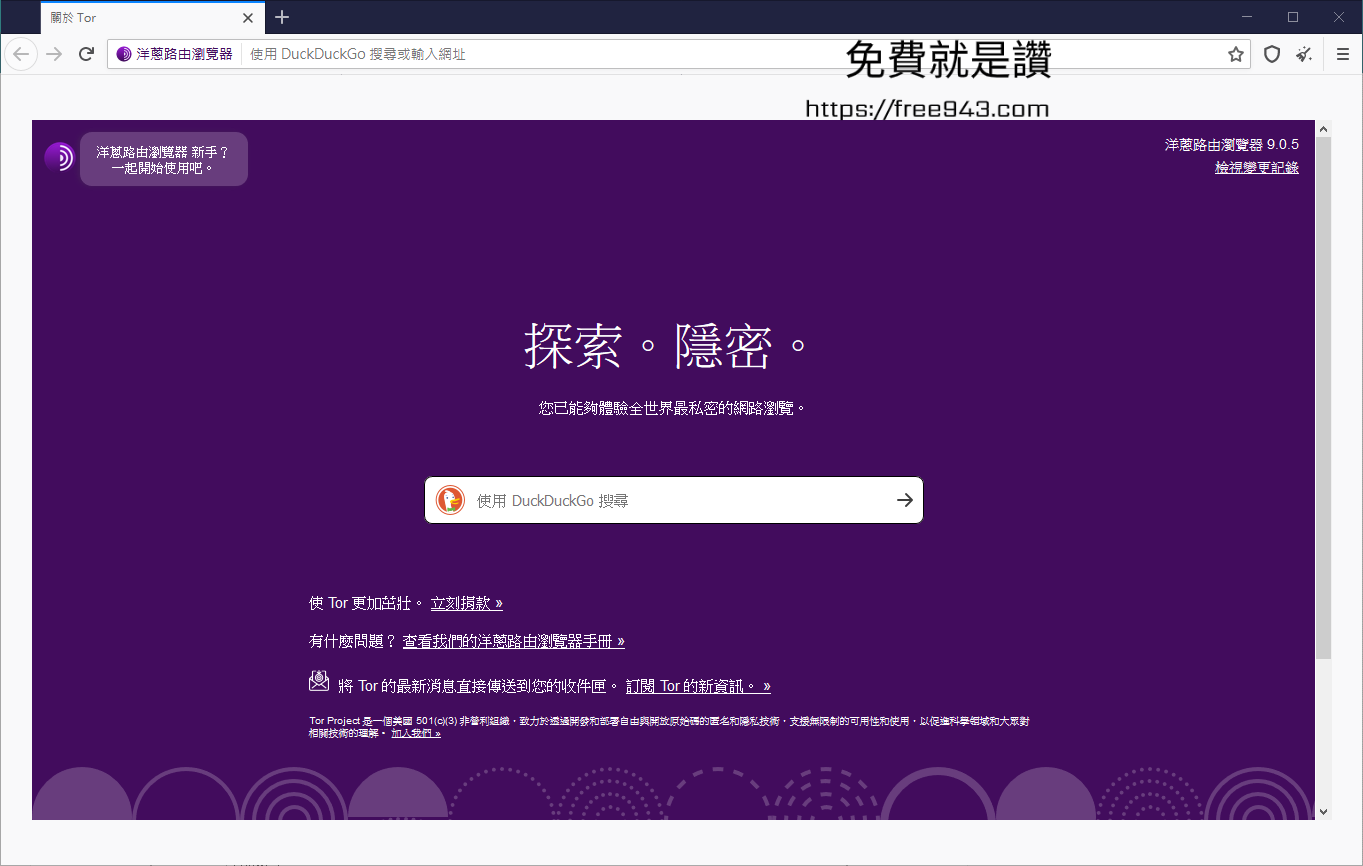This screenshot has height=866, width=1363.
Task: Bookmark this page with the star icon
Action: [x=1236, y=54]
